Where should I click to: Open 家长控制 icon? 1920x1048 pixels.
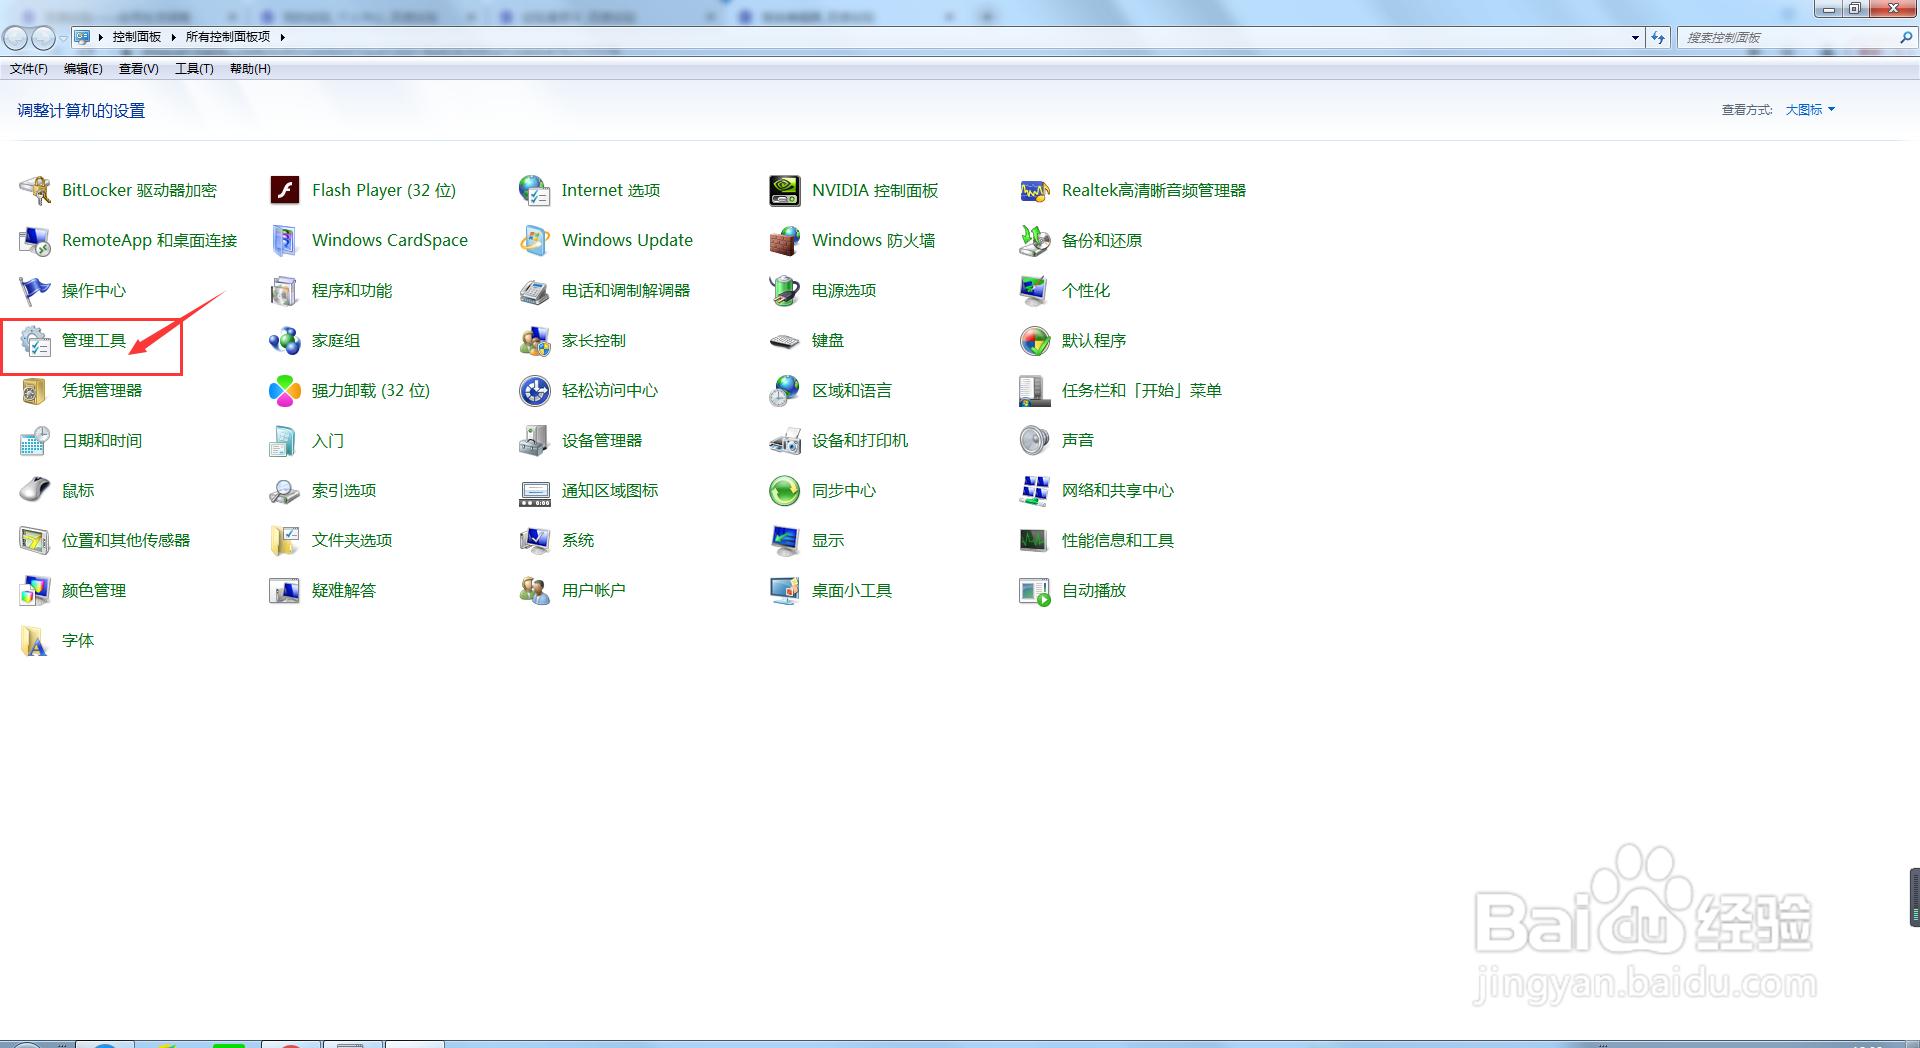pyautogui.click(x=535, y=340)
